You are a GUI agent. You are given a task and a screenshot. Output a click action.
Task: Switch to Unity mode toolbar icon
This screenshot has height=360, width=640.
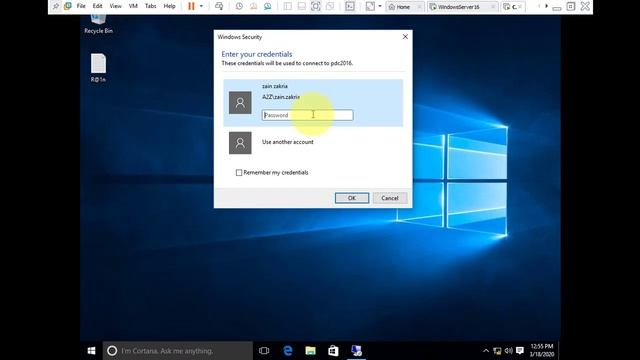click(x=330, y=6)
